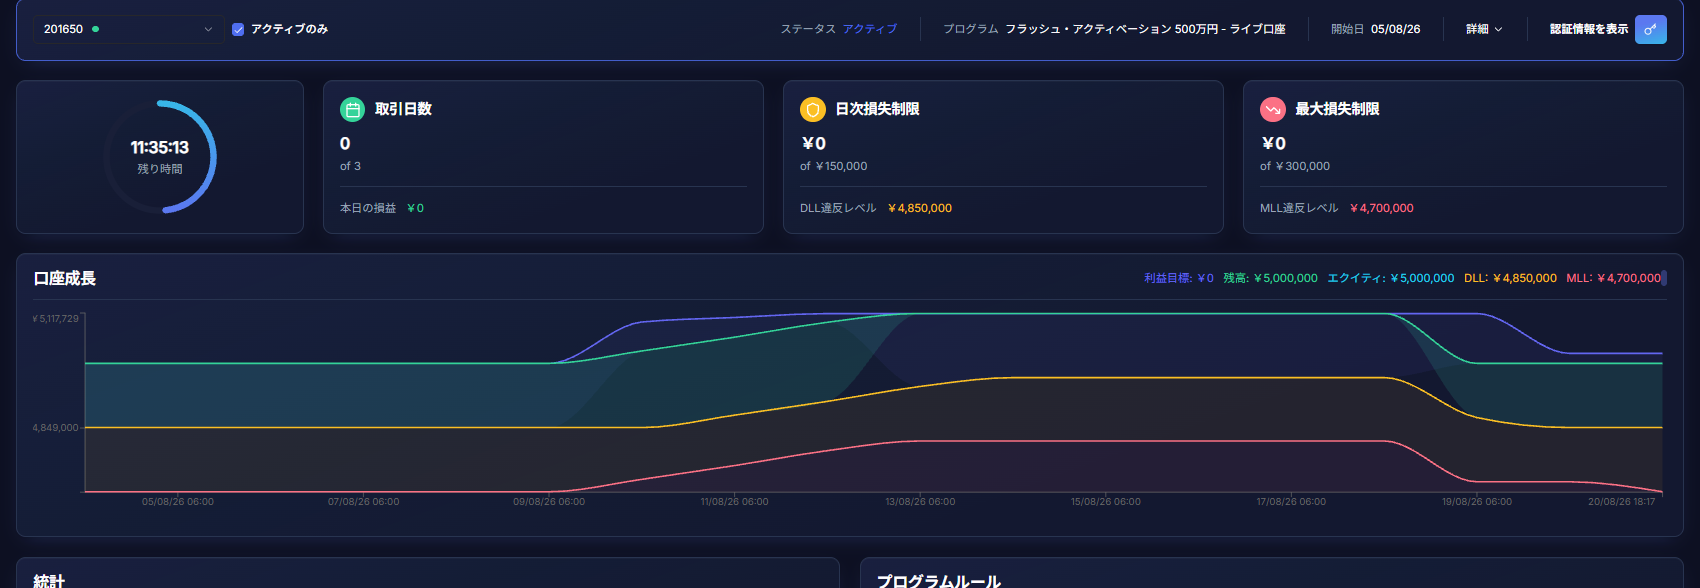Toggle the MLL: ¥4,700,000 legend entry

point(1613,278)
